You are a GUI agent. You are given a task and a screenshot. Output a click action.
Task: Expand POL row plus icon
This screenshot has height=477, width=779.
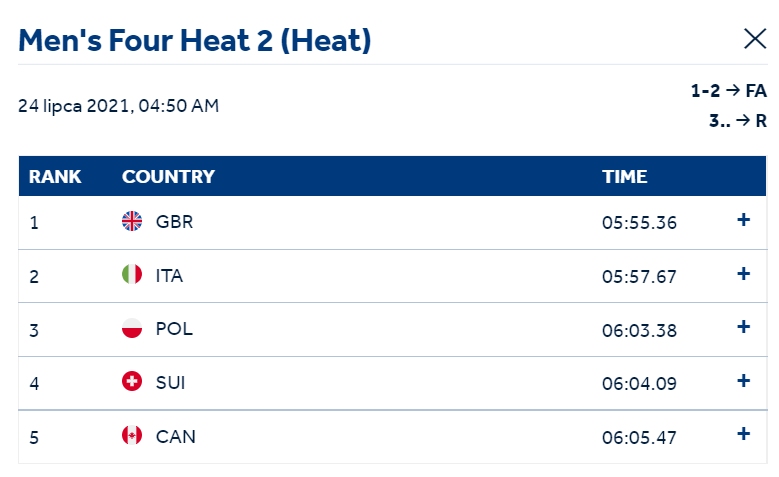[x=743, y=326]
